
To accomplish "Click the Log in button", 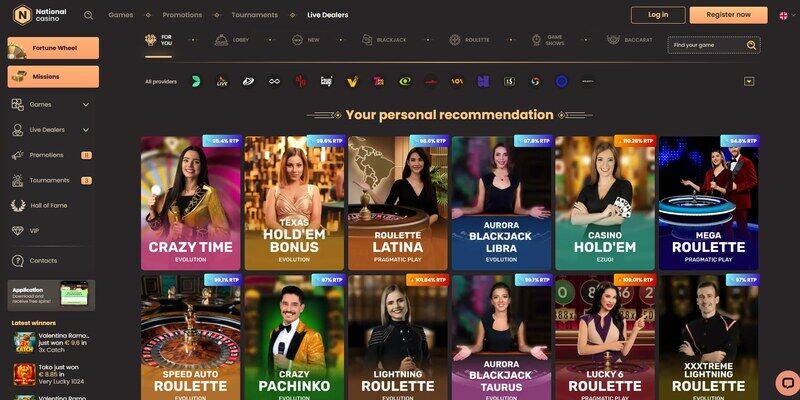I will pos(658,15).
